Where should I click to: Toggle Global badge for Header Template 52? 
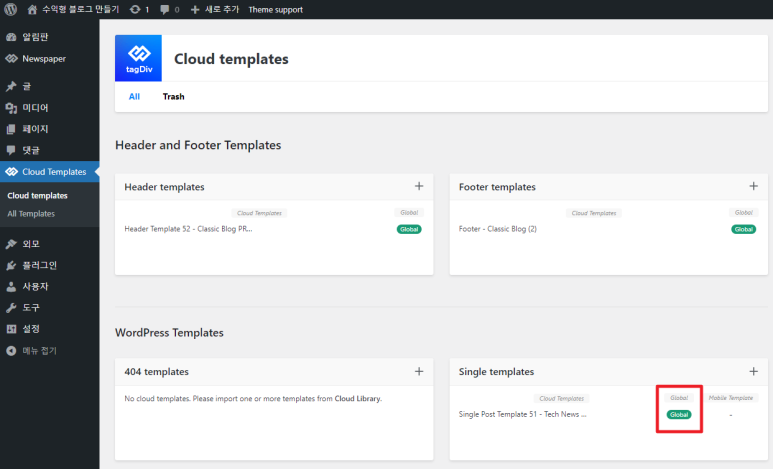pos(409,229)
